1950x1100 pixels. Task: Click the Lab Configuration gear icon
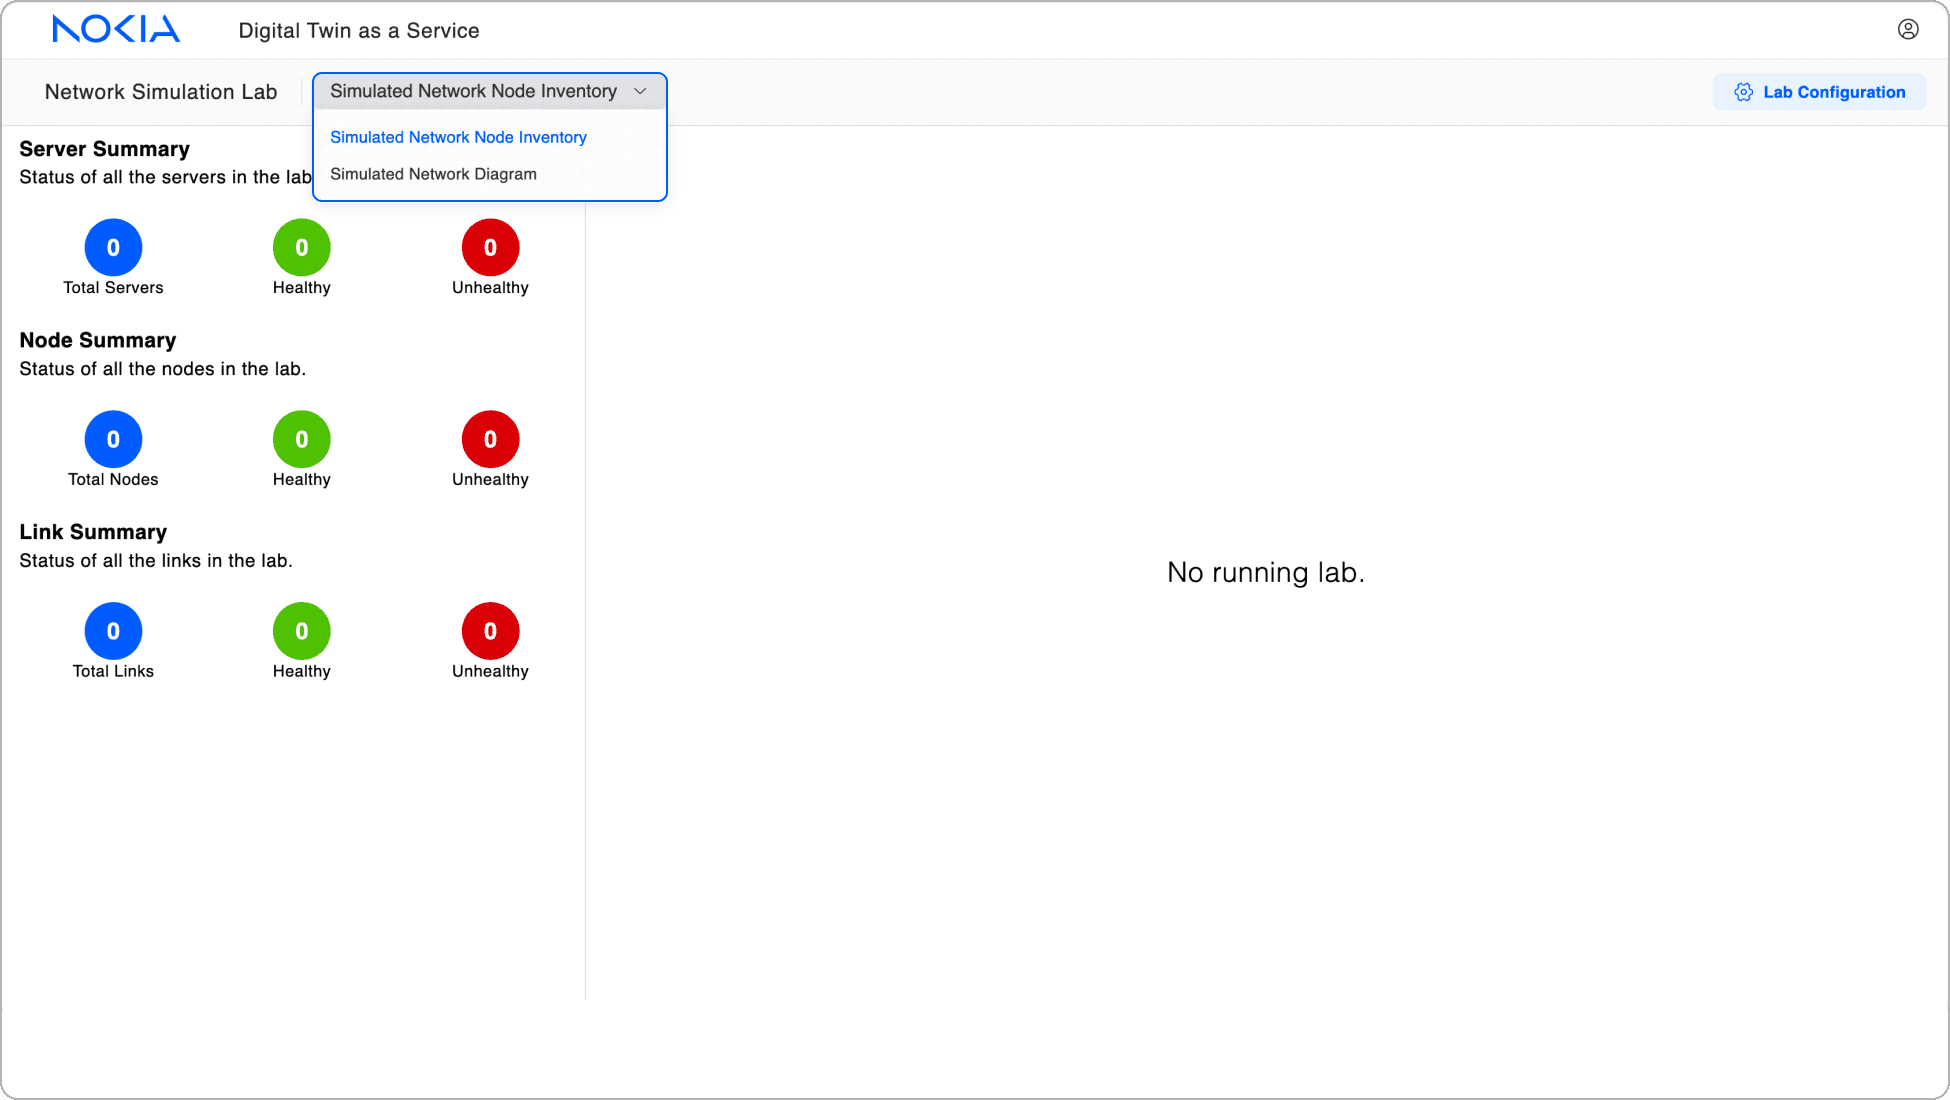point(1743,92)
